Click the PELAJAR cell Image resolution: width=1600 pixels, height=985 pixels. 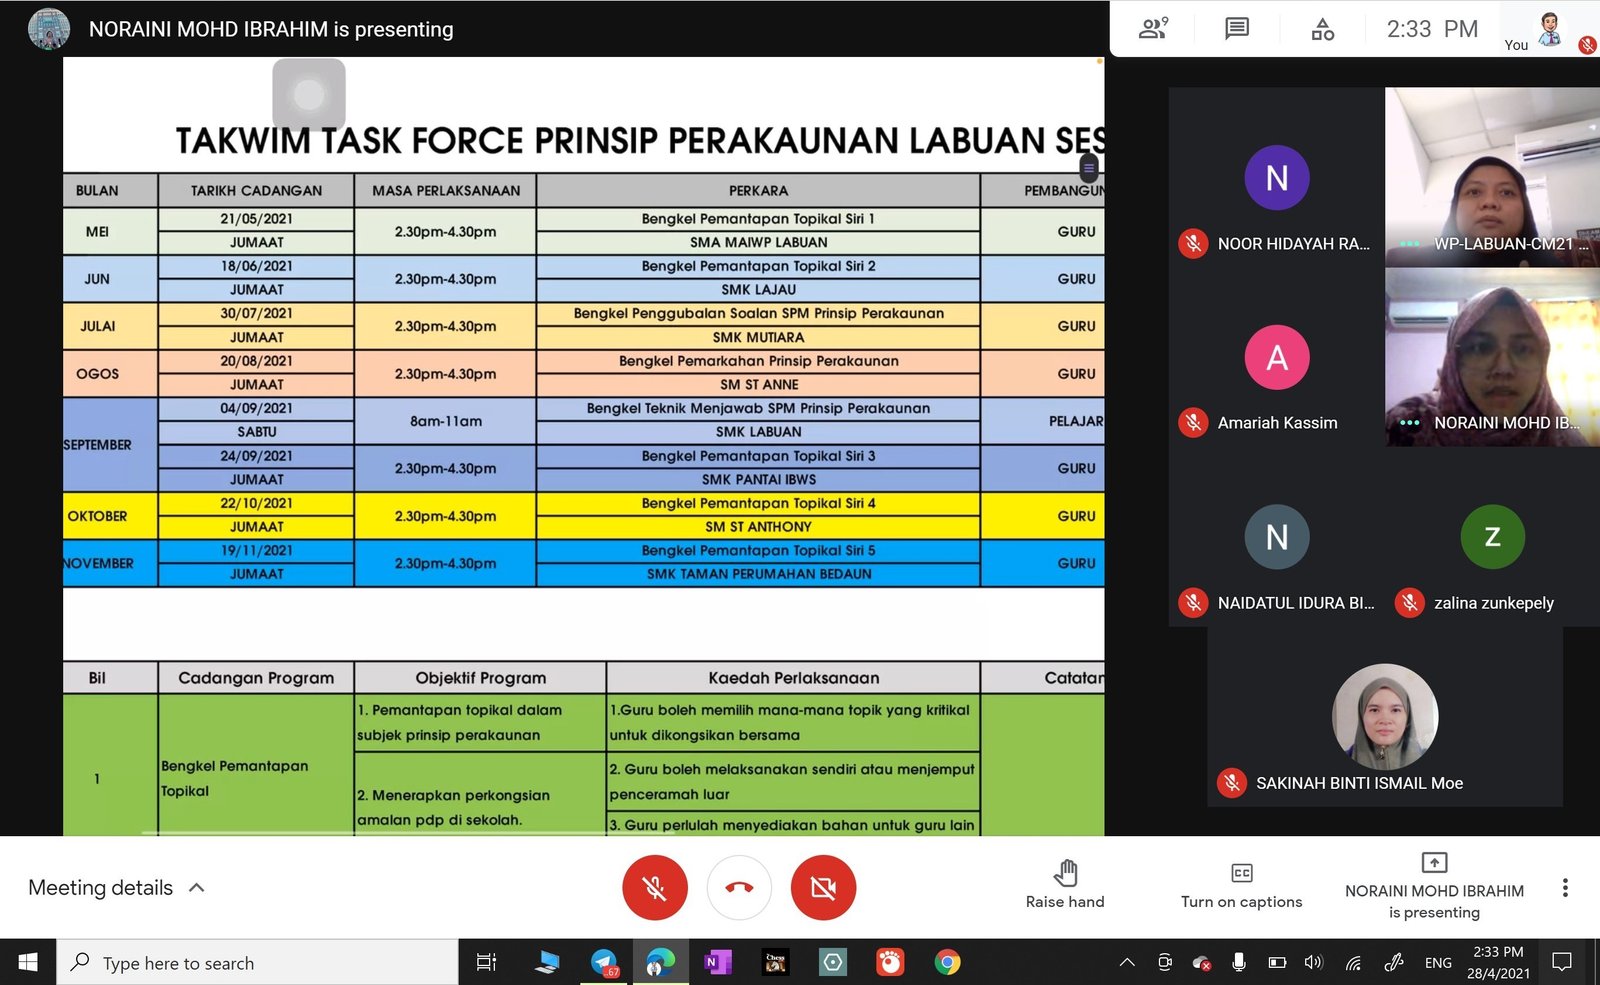click(1043, 421)
